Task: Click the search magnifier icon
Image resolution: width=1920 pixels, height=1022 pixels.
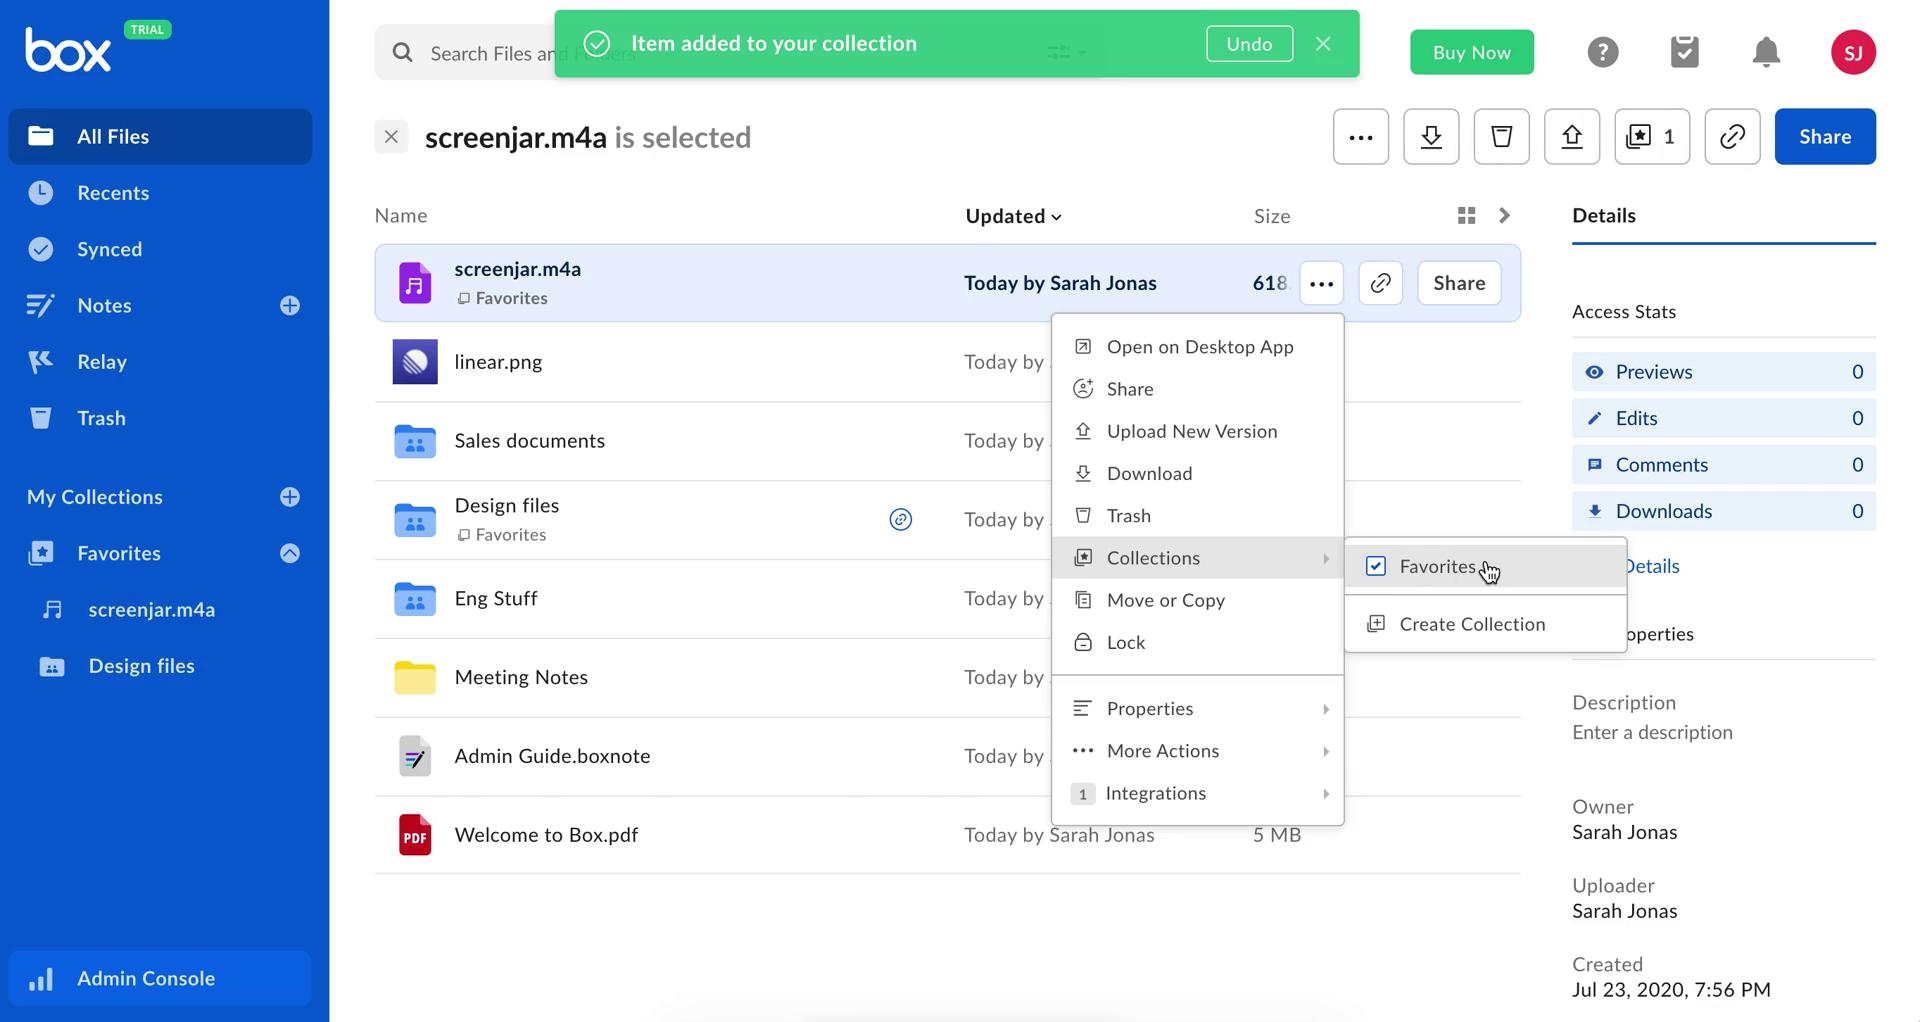Action: pos(403,53)
